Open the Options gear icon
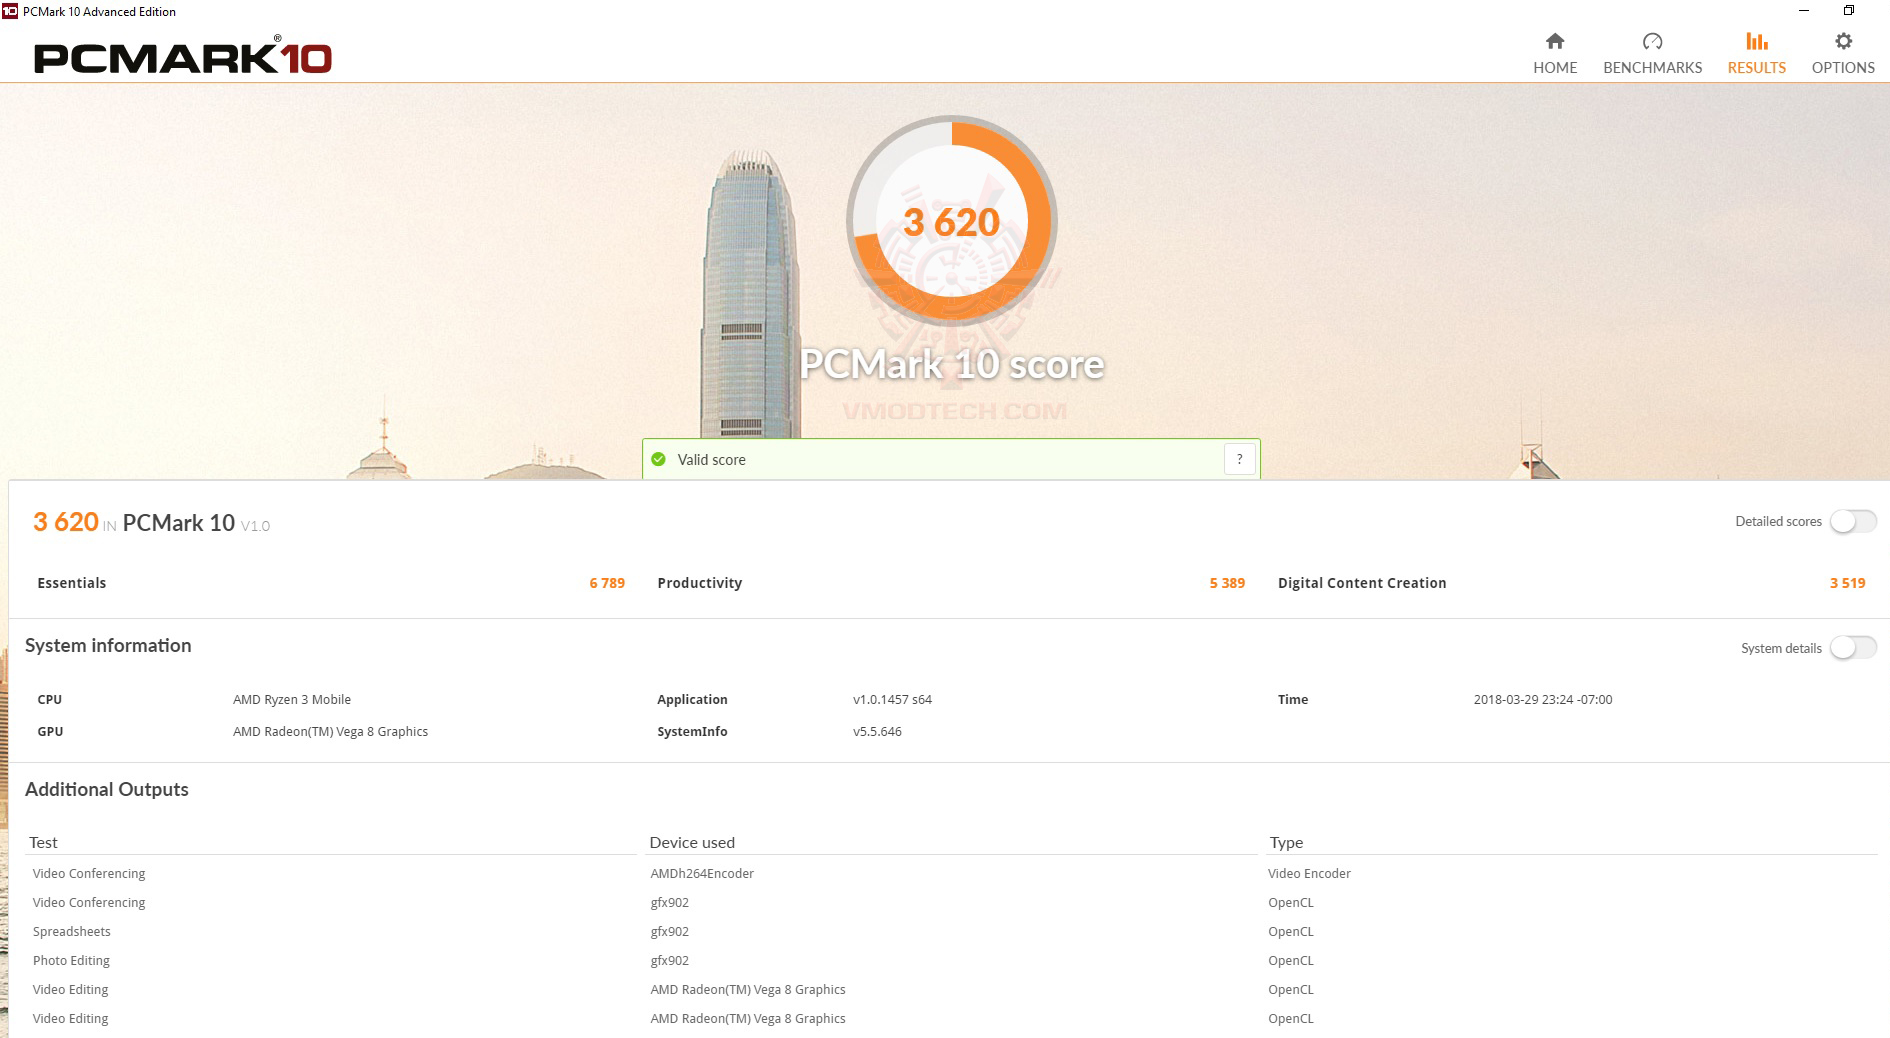This screenshot has width=1890, height=1038. coord(1843,41)
